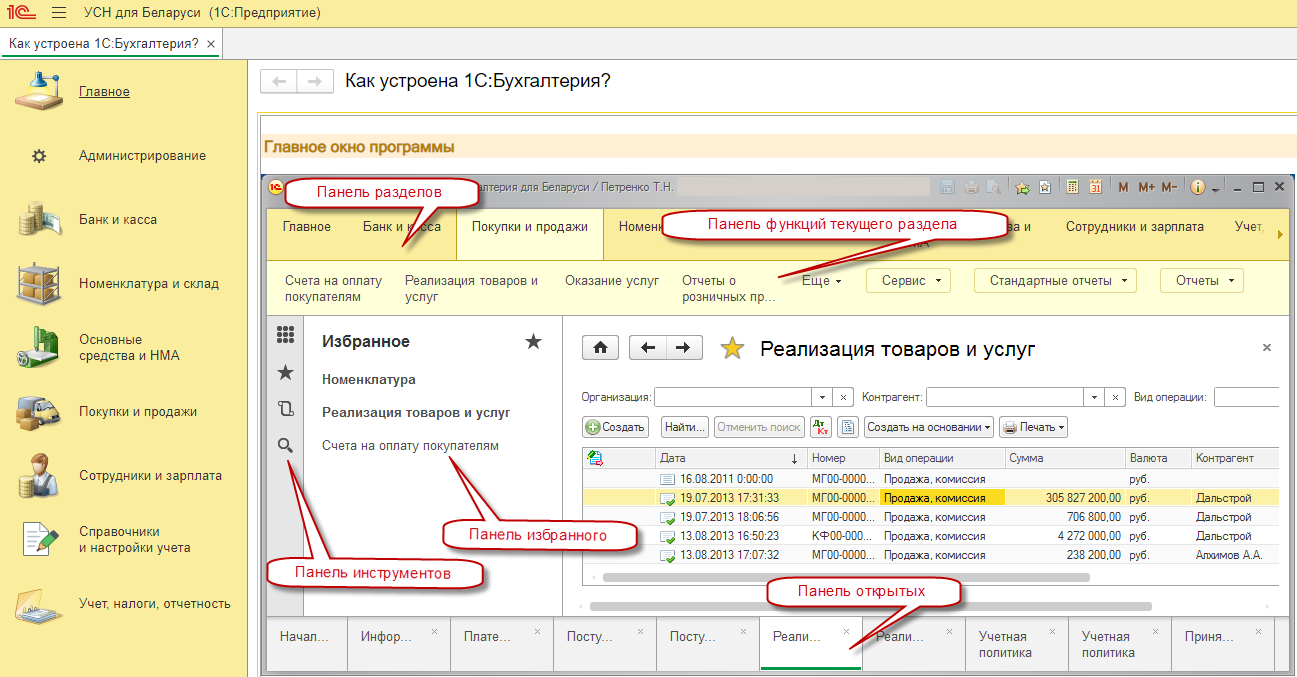Select the Оказание услуг command
This screenshot has height=677, width=1297.
tap(612, 281)
